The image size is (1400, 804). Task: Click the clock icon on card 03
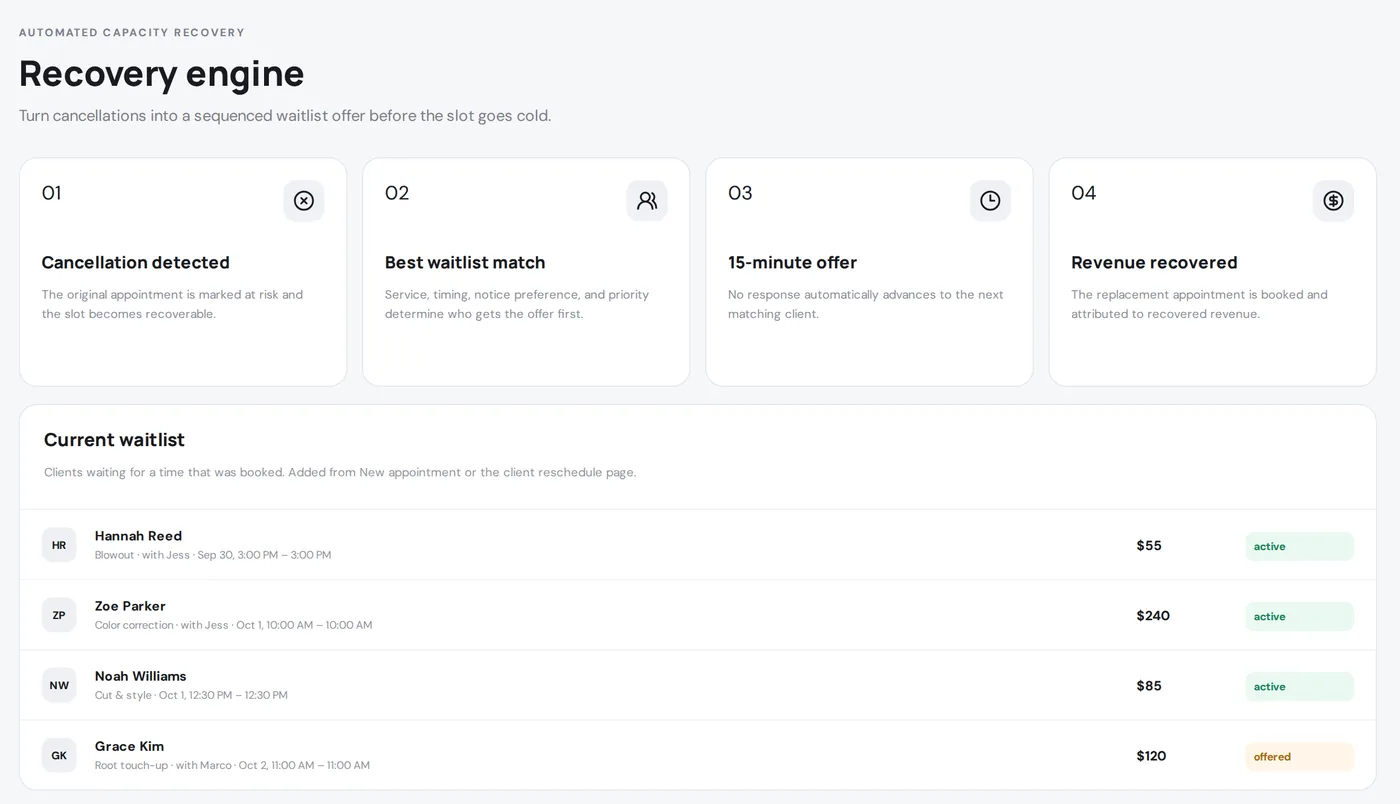pyautogui.click(x=990, y=201)
